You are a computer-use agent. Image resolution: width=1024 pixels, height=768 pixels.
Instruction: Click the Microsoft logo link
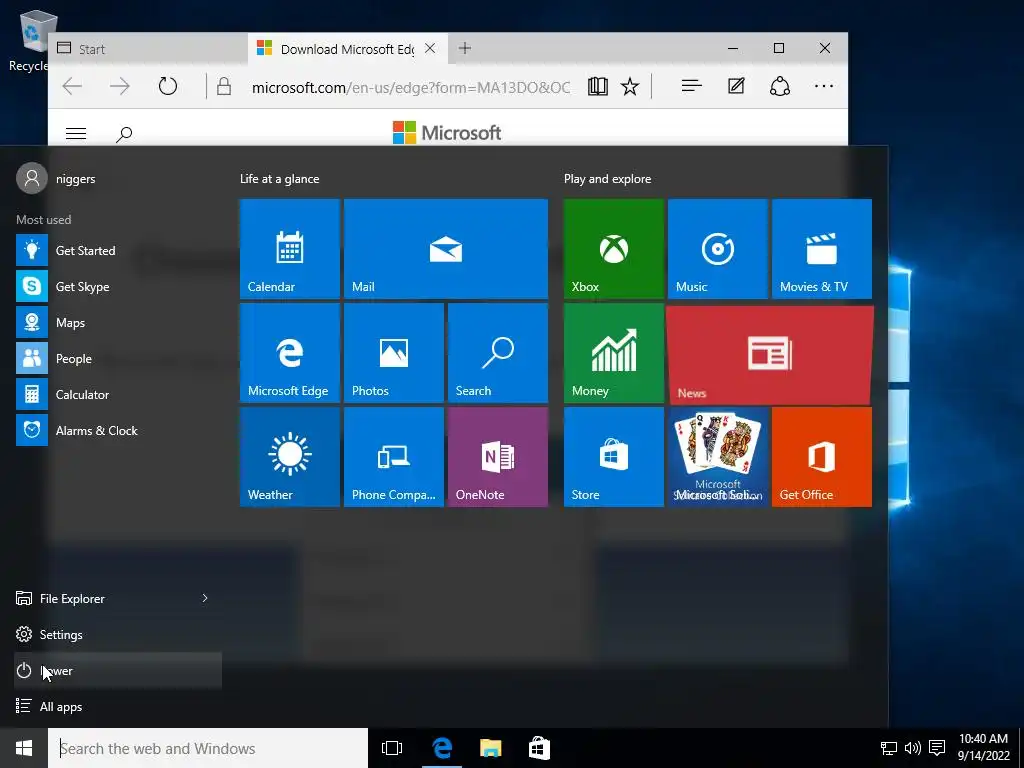447,133
